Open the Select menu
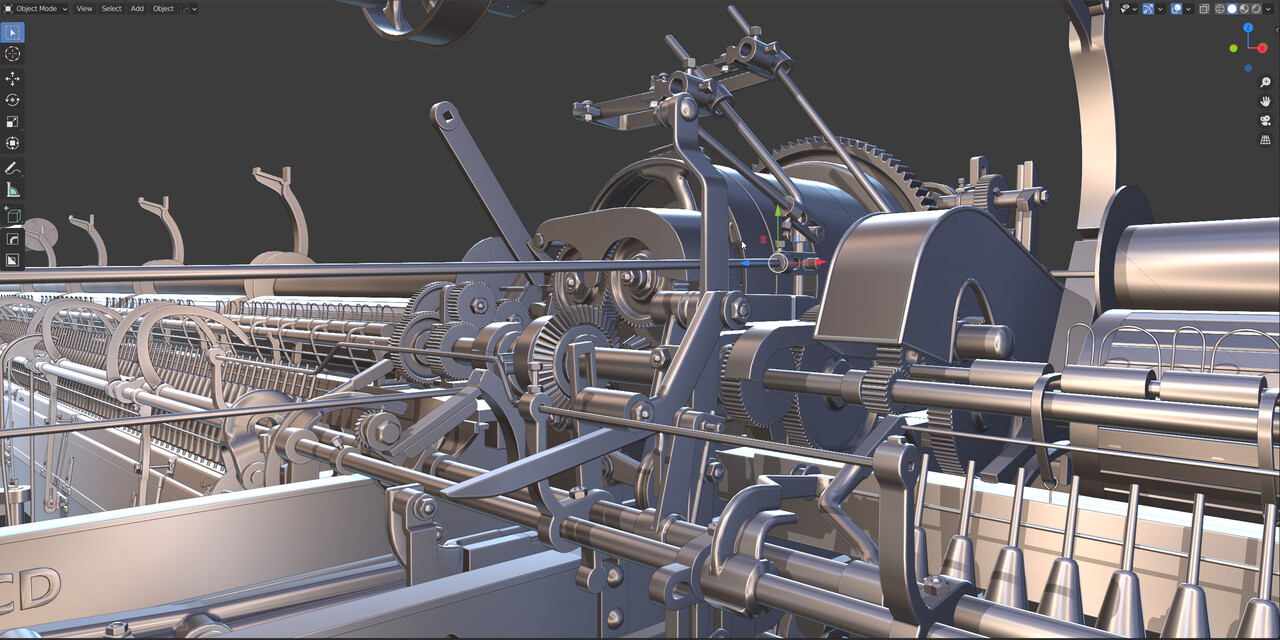The width and height of the screenshot is (1280, 640). pyautogui.click(x=111, y=8)
